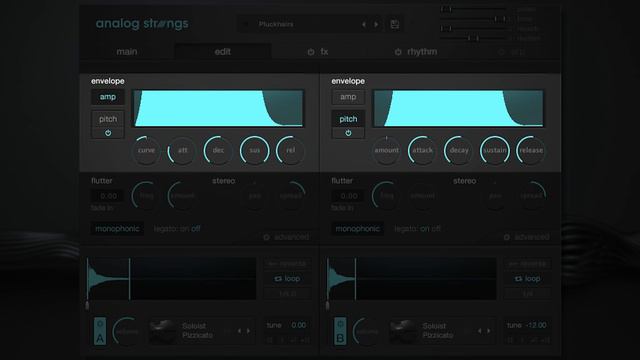Set the right legato to on
The image size is (640, 360).
pos(424,229)
